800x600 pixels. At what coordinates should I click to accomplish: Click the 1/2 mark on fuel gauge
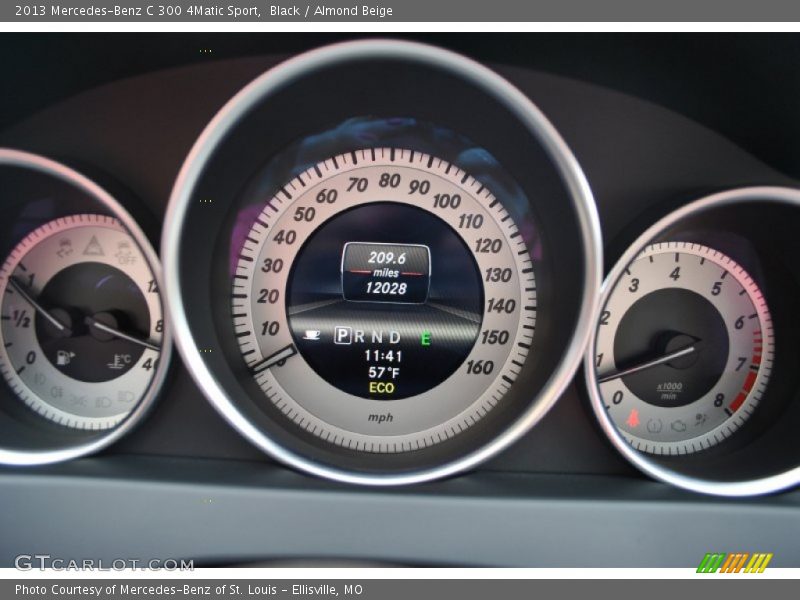point(21,319)
